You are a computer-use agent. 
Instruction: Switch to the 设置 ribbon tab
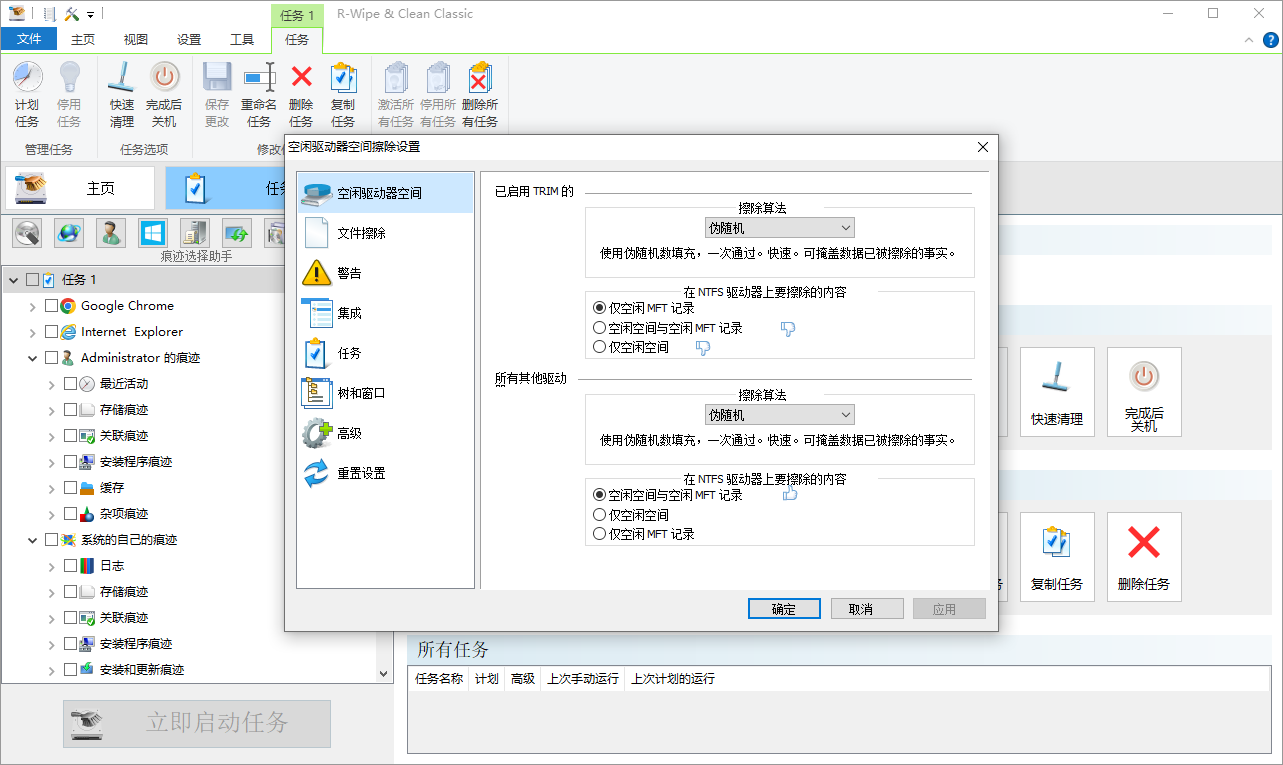pos(189,40)
